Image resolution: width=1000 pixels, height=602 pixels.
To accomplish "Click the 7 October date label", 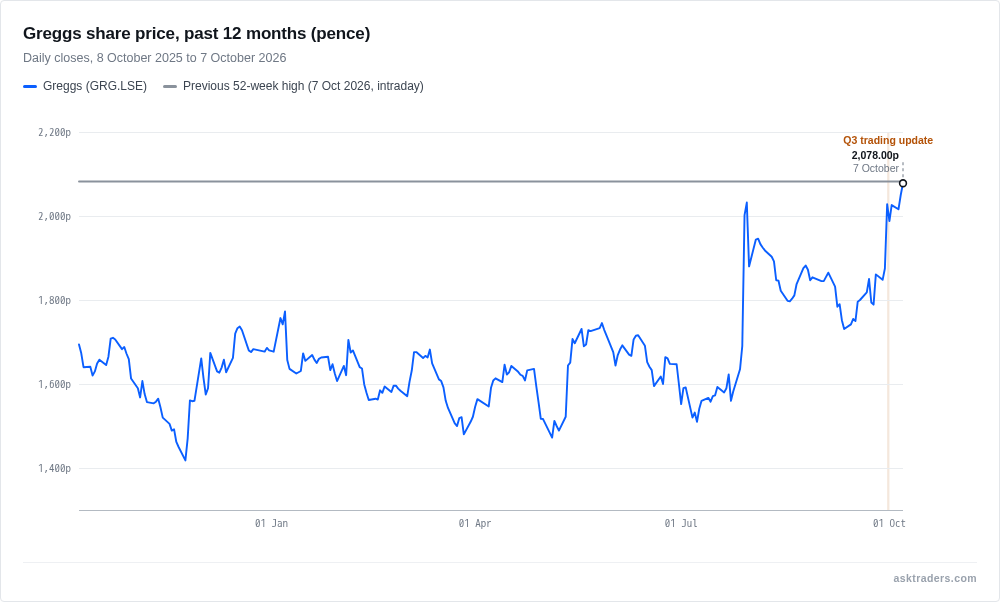I will point(876,168).
